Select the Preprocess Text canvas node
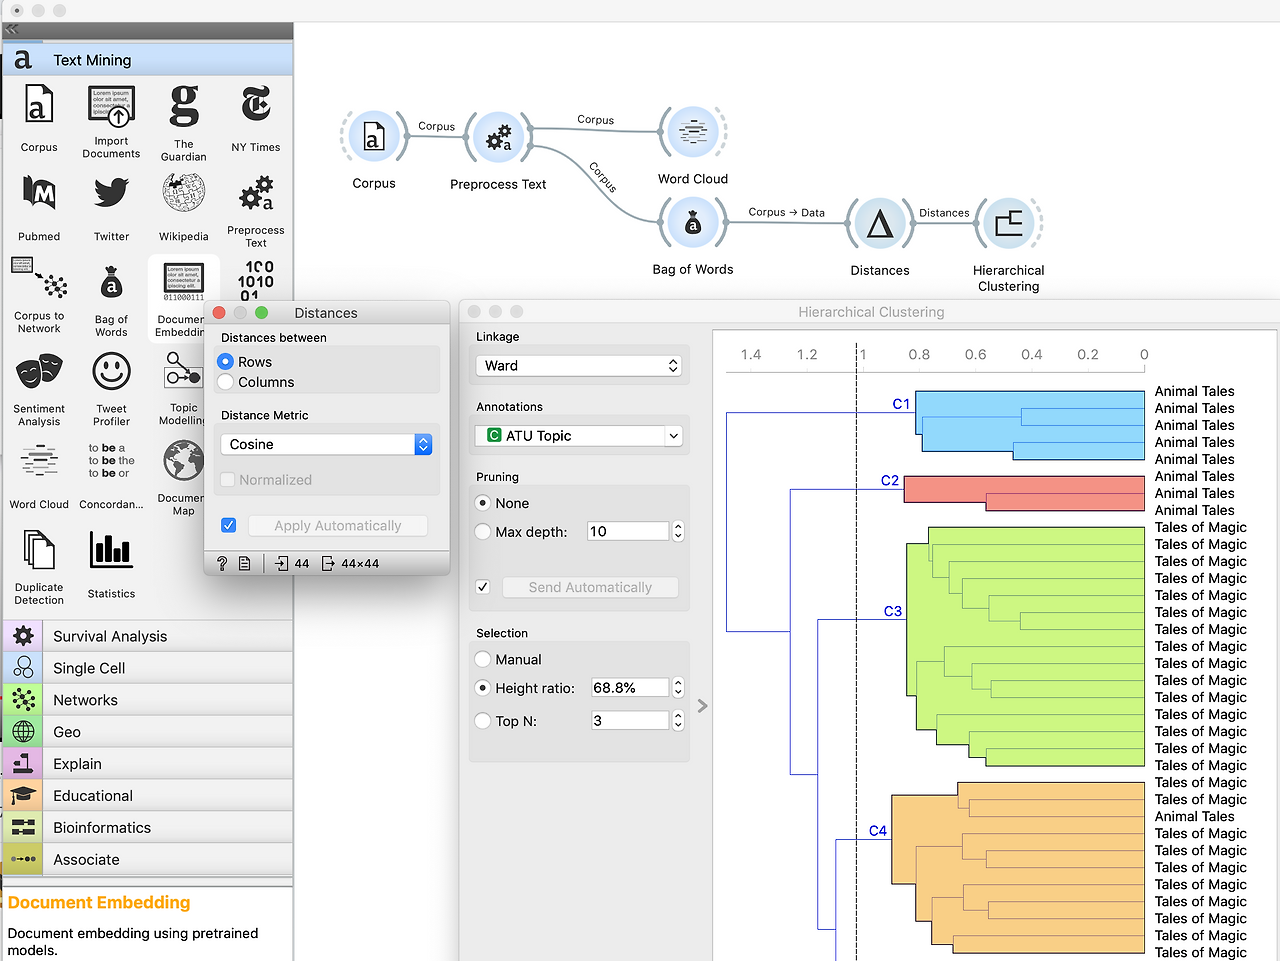 498,137
